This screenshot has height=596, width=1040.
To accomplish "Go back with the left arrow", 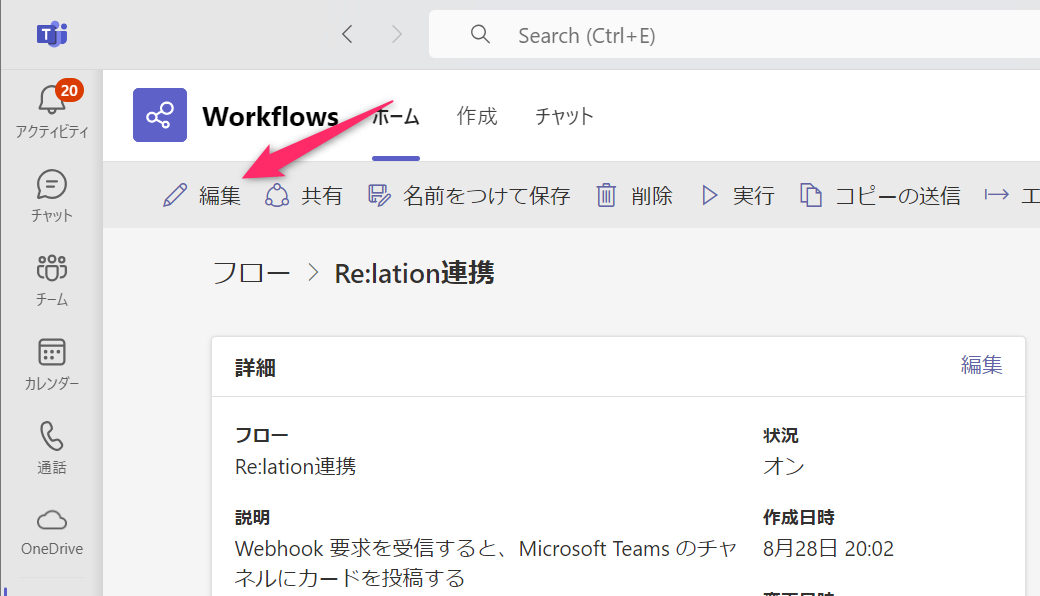I will coord(347,34).
